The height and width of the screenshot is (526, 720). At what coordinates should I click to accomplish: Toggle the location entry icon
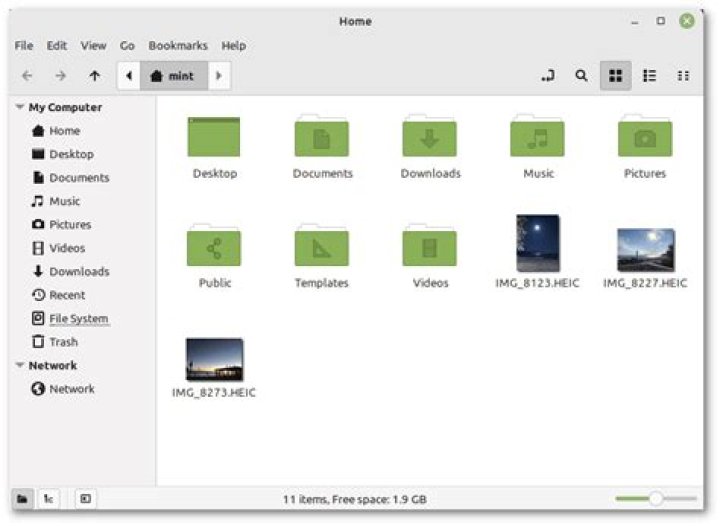pyautogui.click(x=547, y=76)
